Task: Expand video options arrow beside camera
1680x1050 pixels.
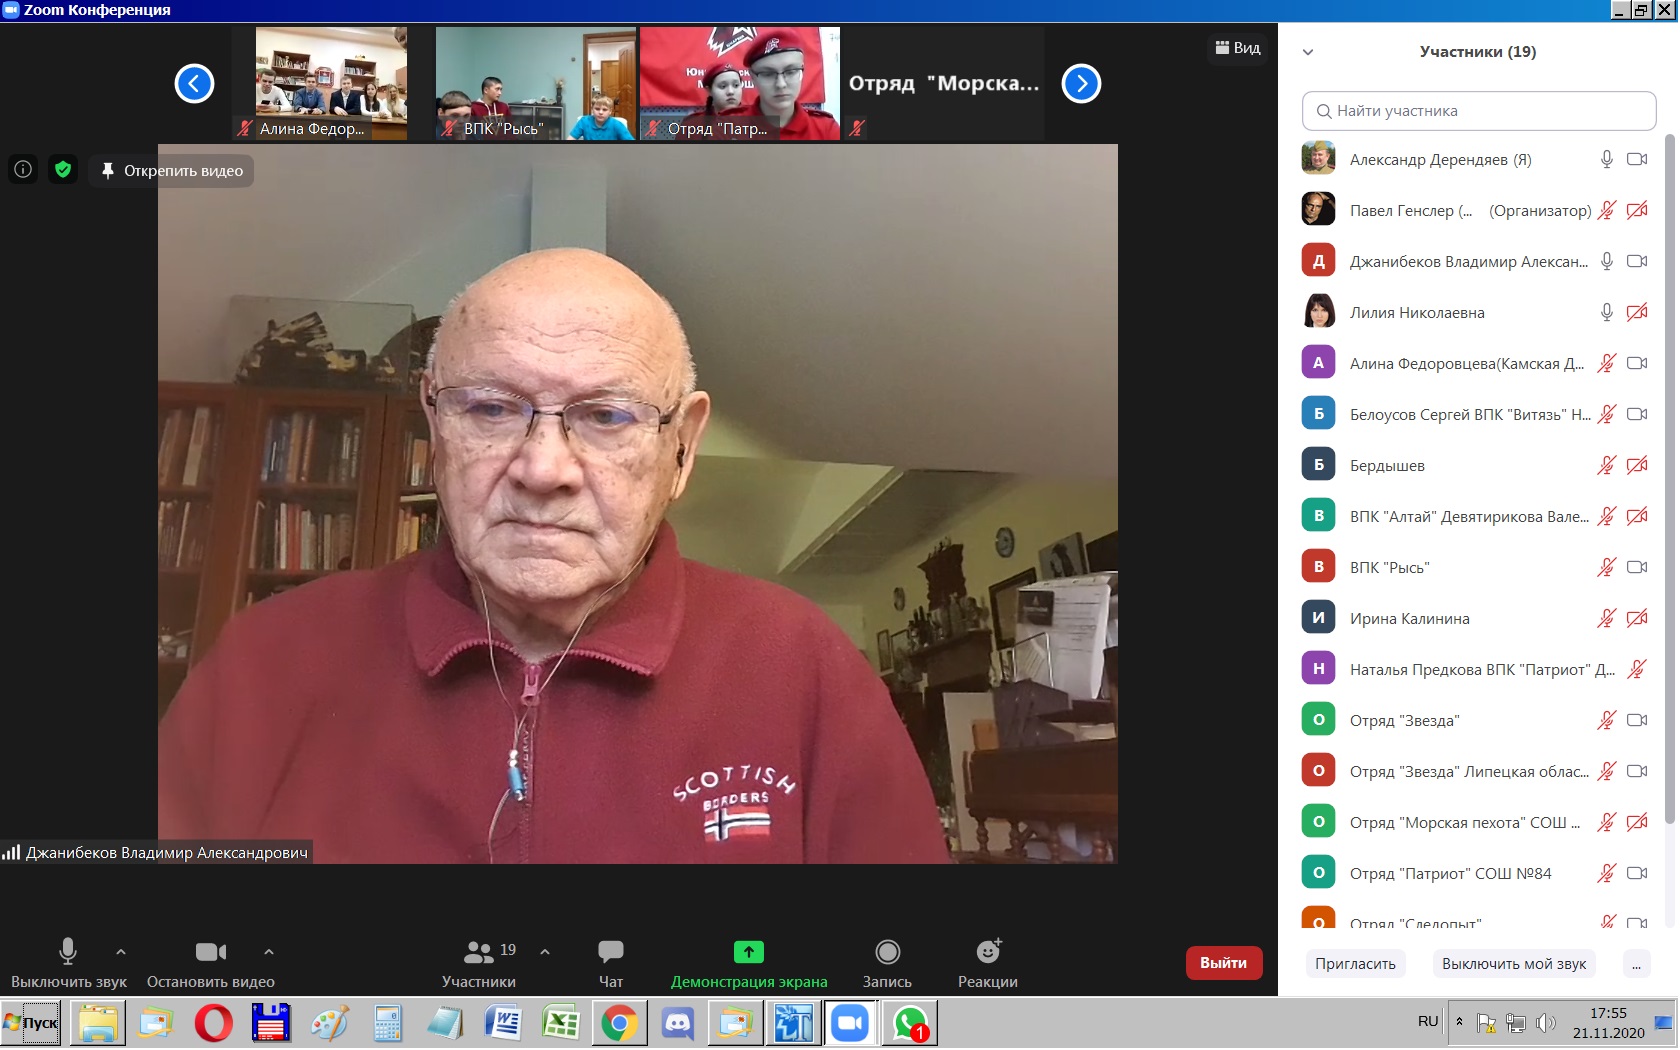Action: (269, 952)
